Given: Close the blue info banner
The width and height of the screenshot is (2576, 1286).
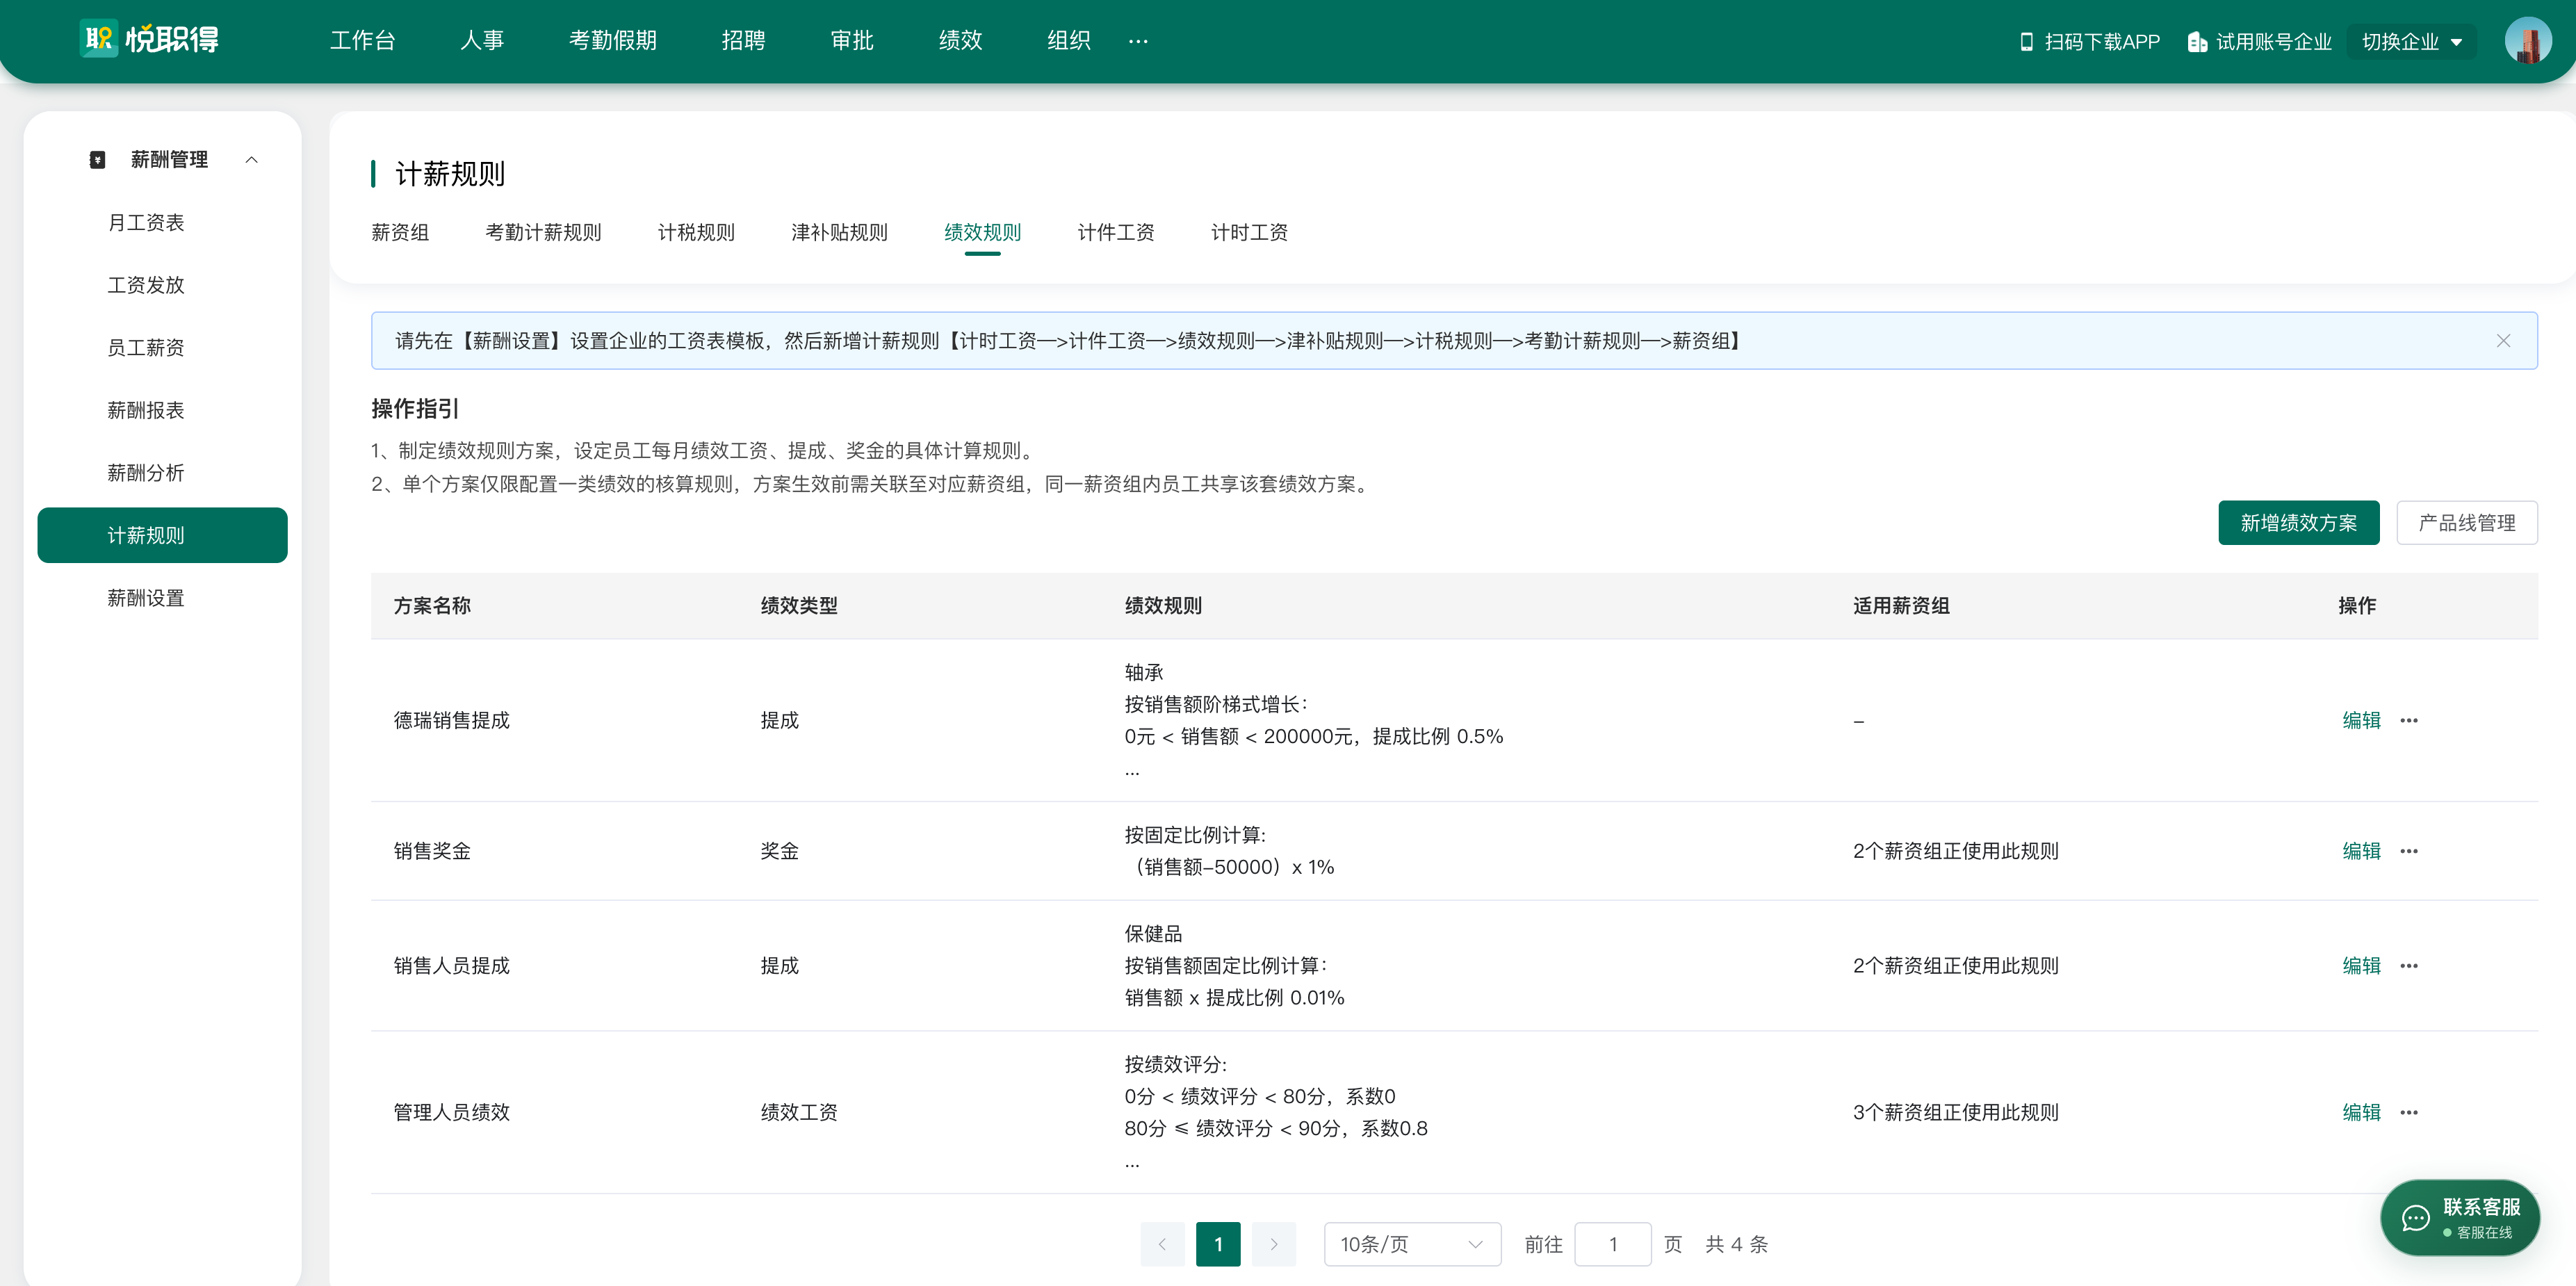Looking at the screenshot, I should pyautogui.click(x=2503, y=341).
